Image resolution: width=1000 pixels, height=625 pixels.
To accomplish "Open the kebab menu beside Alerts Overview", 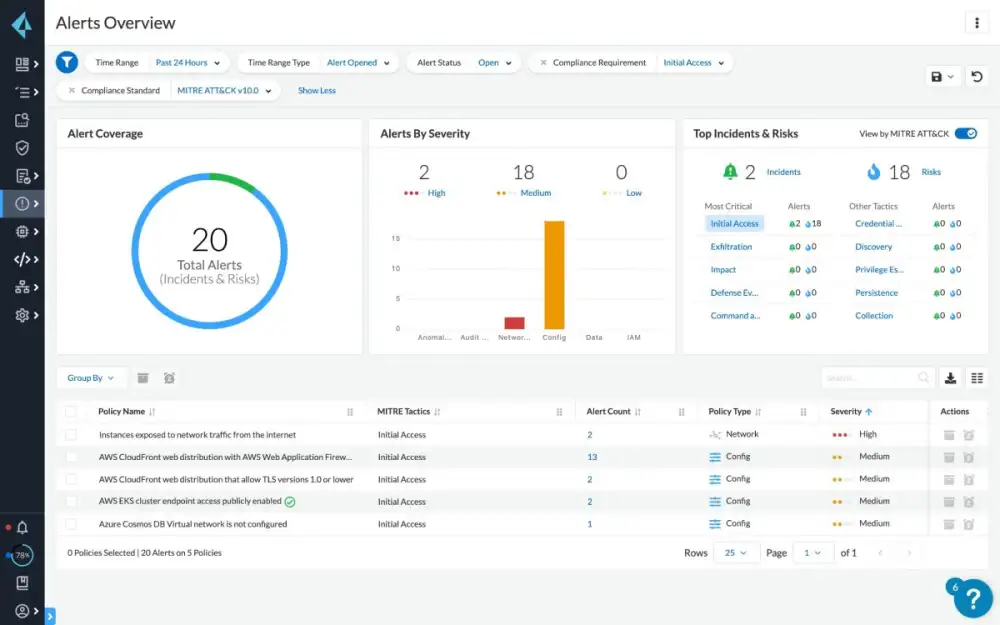I will (x=976, y=23).
